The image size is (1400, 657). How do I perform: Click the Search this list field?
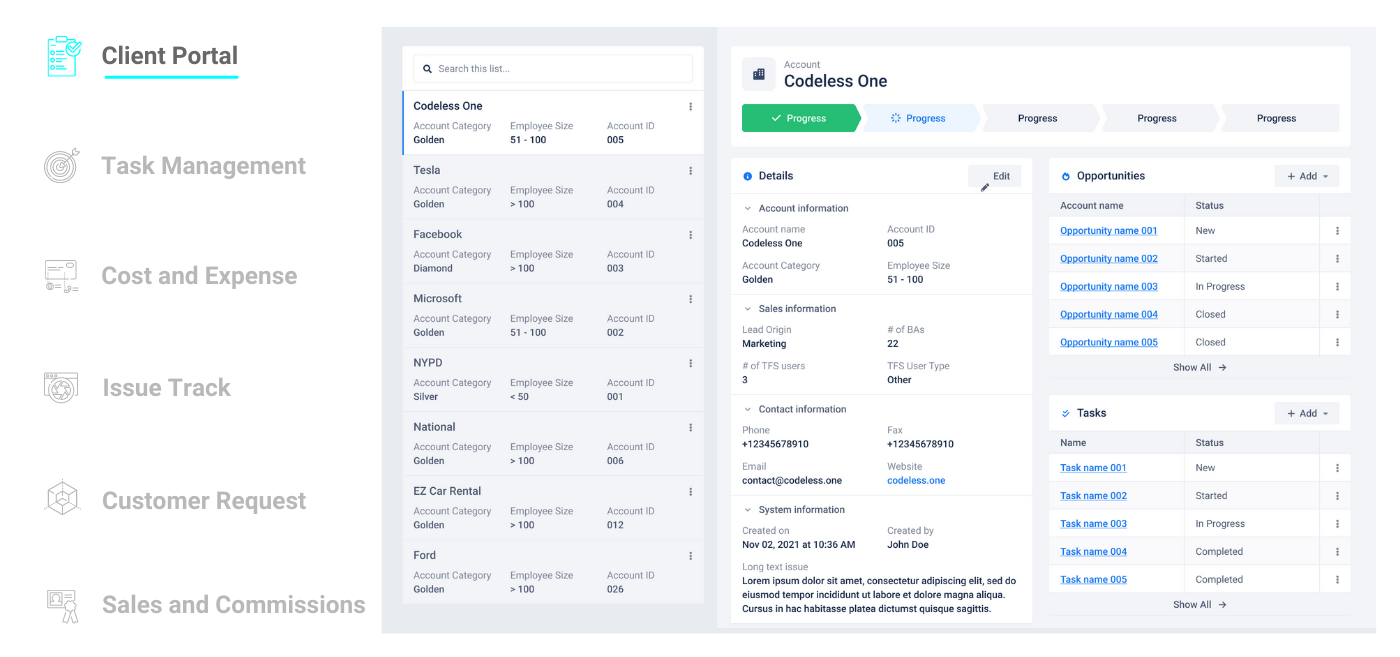553,69
